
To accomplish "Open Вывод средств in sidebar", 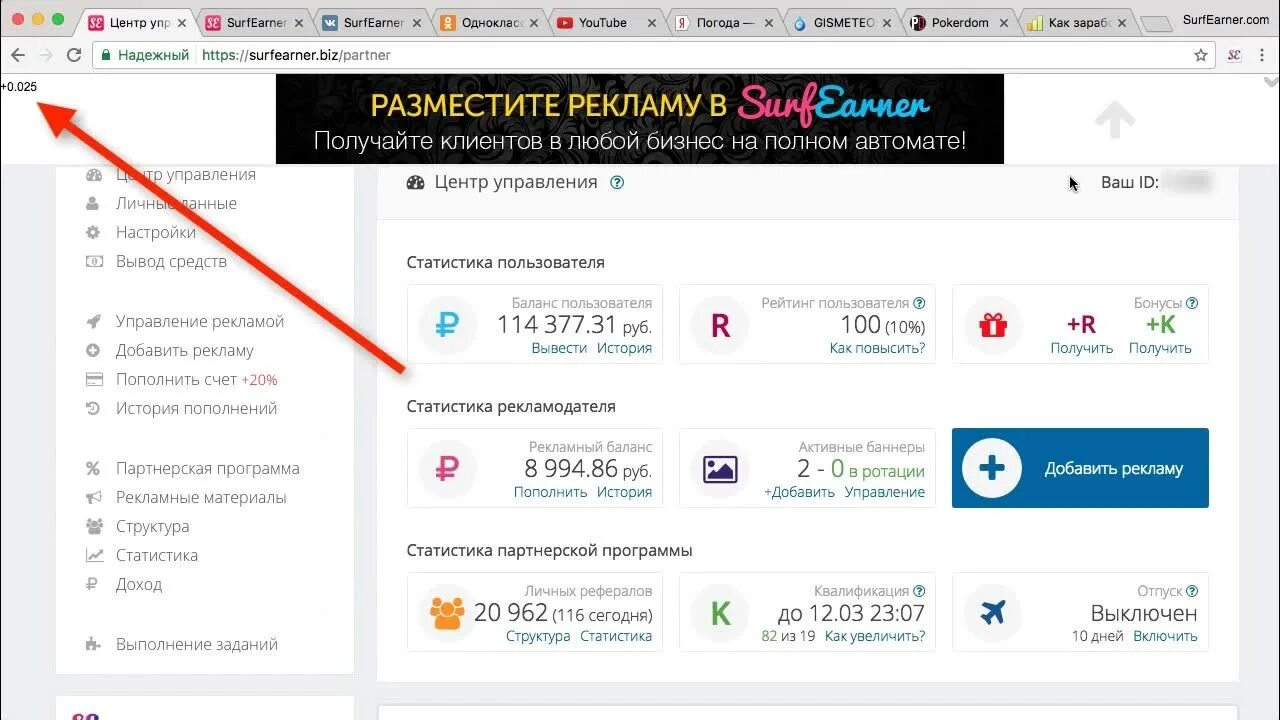I will coord(171,262).
